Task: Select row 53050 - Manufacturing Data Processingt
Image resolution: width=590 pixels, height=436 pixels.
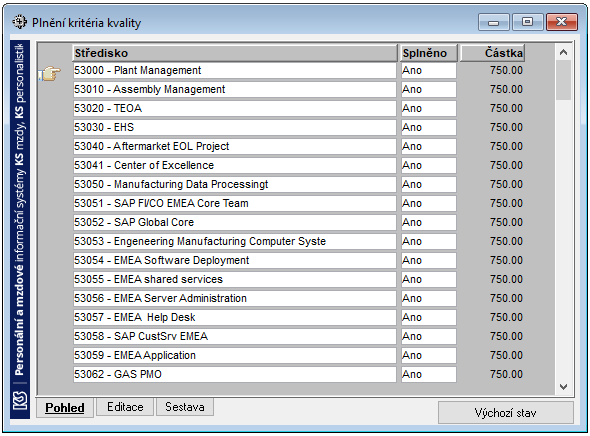Action: click(235, 184)
